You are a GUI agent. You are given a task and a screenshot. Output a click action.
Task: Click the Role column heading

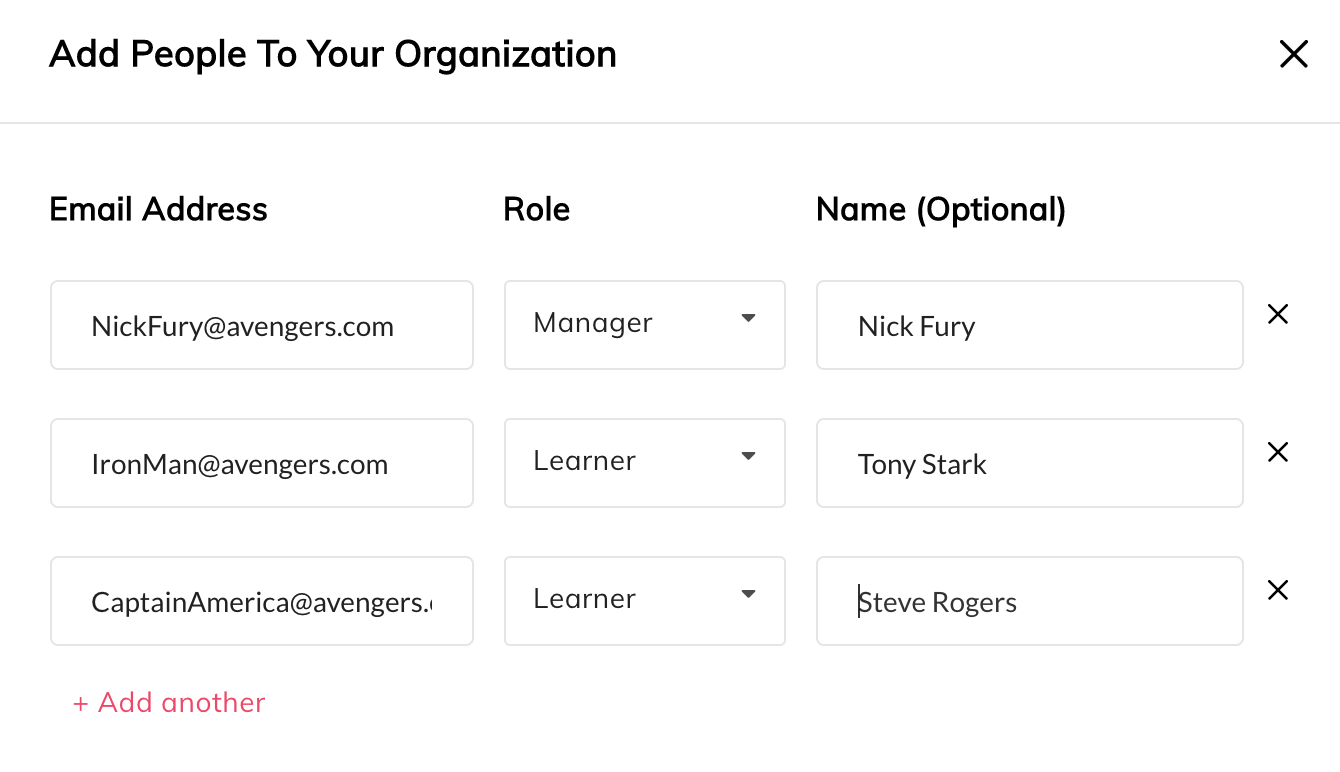click(537, 209)
